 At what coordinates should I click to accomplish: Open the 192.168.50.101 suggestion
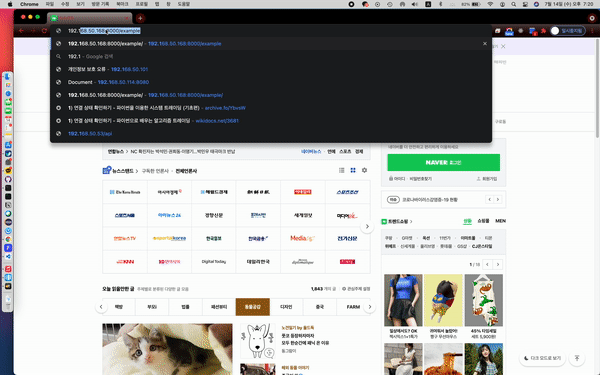(x=271, y=69)
